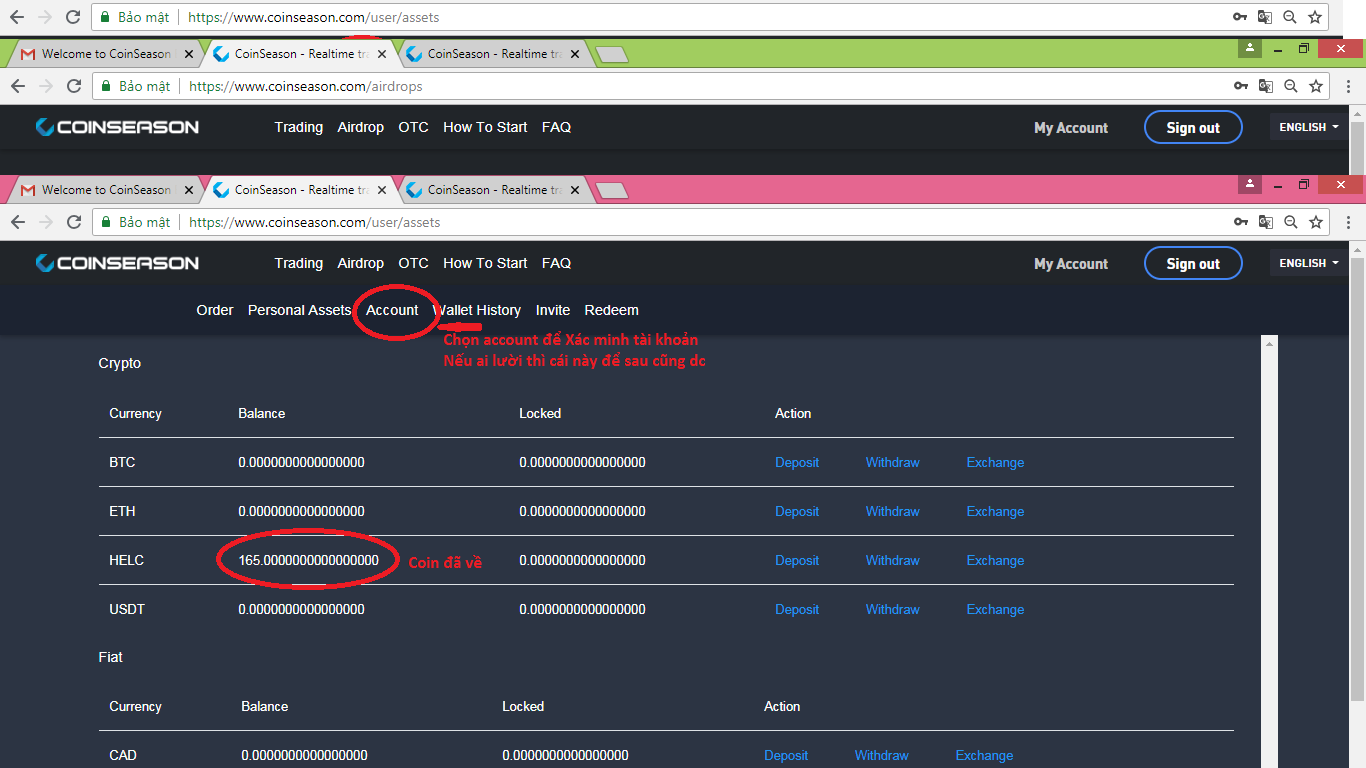Viewport: 1366px width, 768px height.
Task: Close the Gmail tab in pink title-bar window
Action: click(187, 190)
